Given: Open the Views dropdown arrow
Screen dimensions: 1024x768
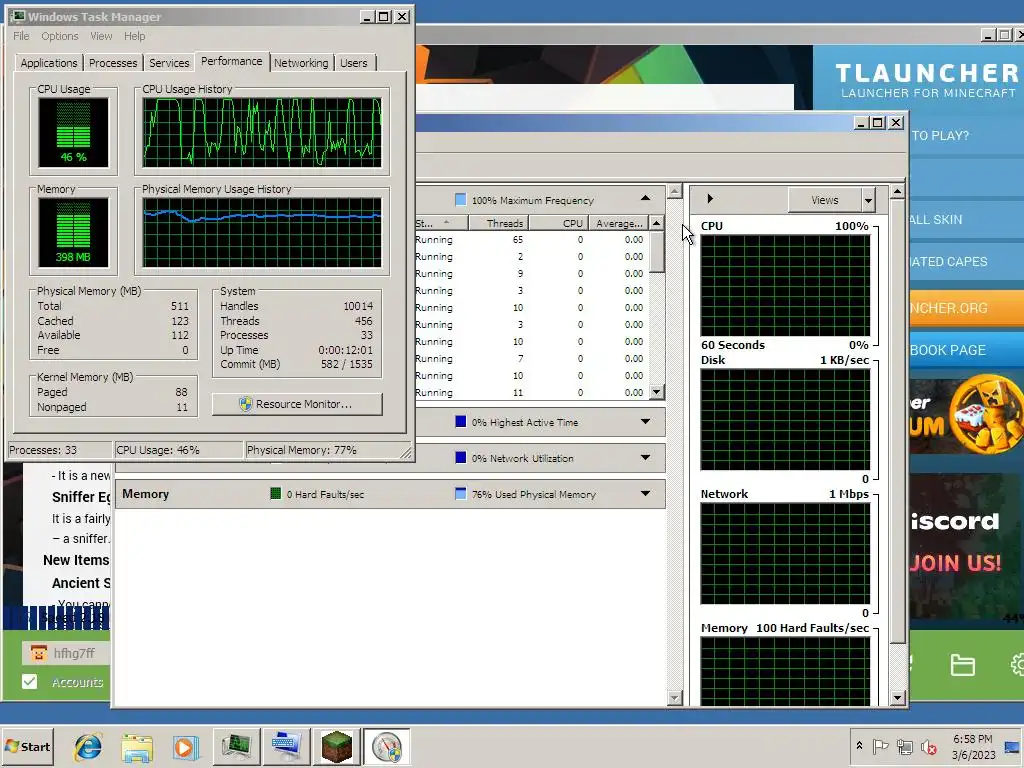Looking at the screenshot, I should (869, 200).
